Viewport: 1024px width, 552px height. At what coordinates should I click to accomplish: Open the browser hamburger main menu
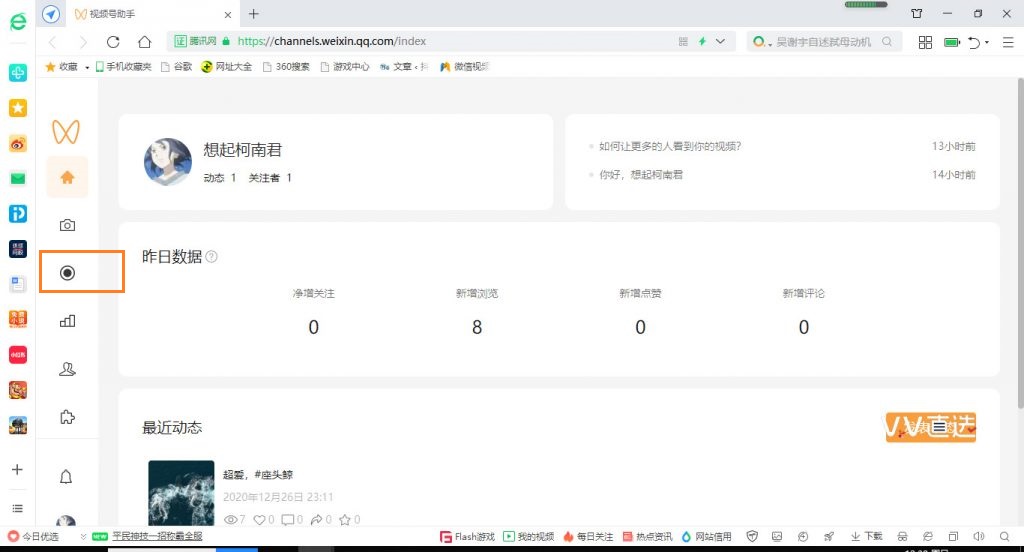pos(1009,42)
